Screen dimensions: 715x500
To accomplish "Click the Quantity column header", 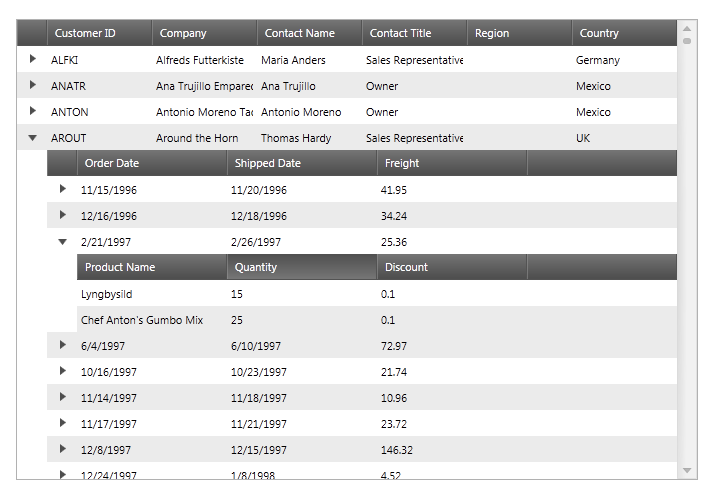I will click(x=302, y=267).
